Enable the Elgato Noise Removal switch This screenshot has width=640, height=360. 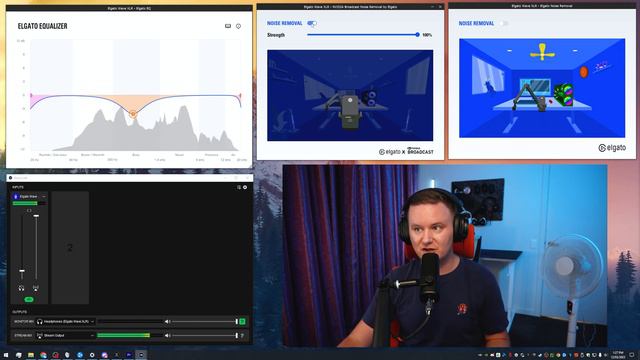tap(504, 23)
